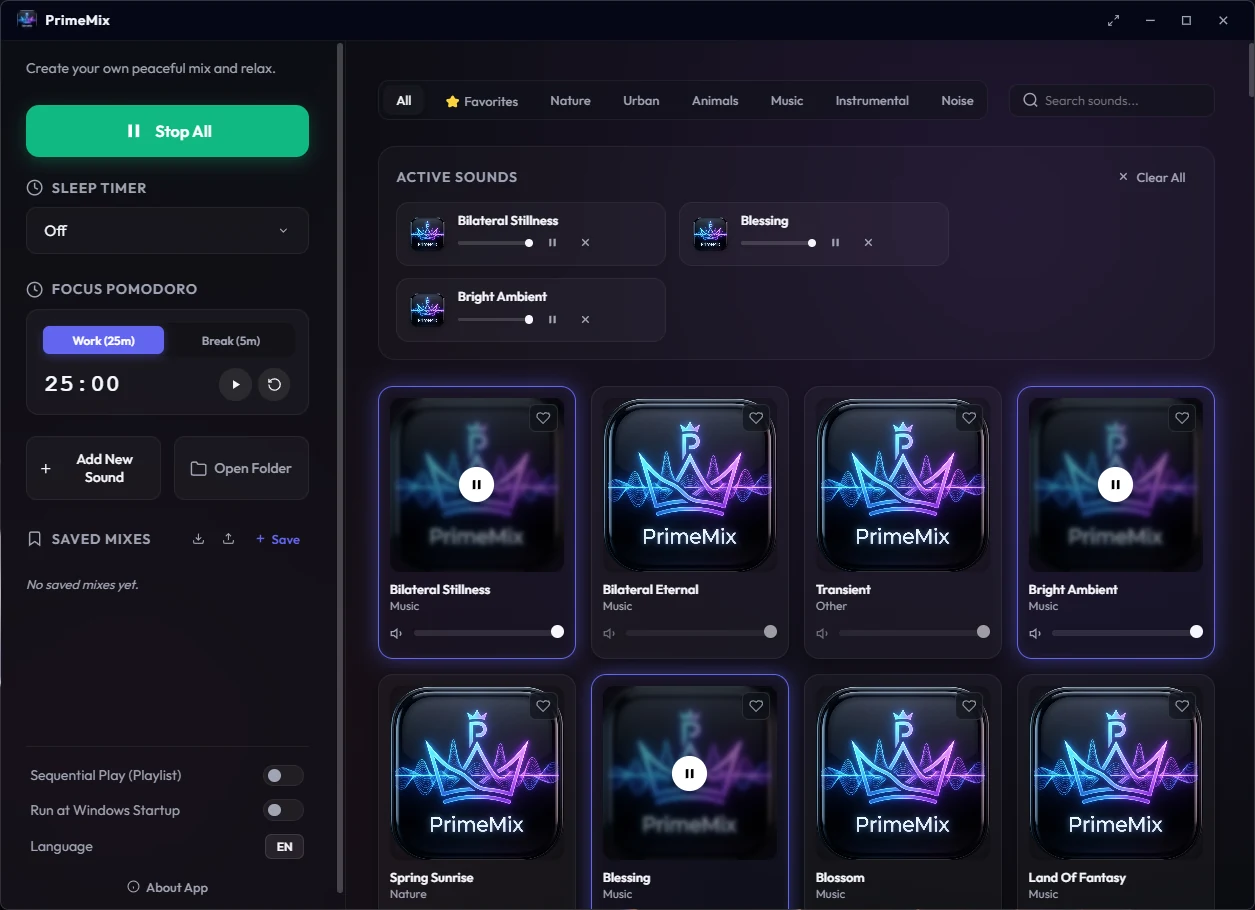Screen dimensions: 1255x910
Task: Pause the Bright Ambient card
Action: [x=1115, y=485]
